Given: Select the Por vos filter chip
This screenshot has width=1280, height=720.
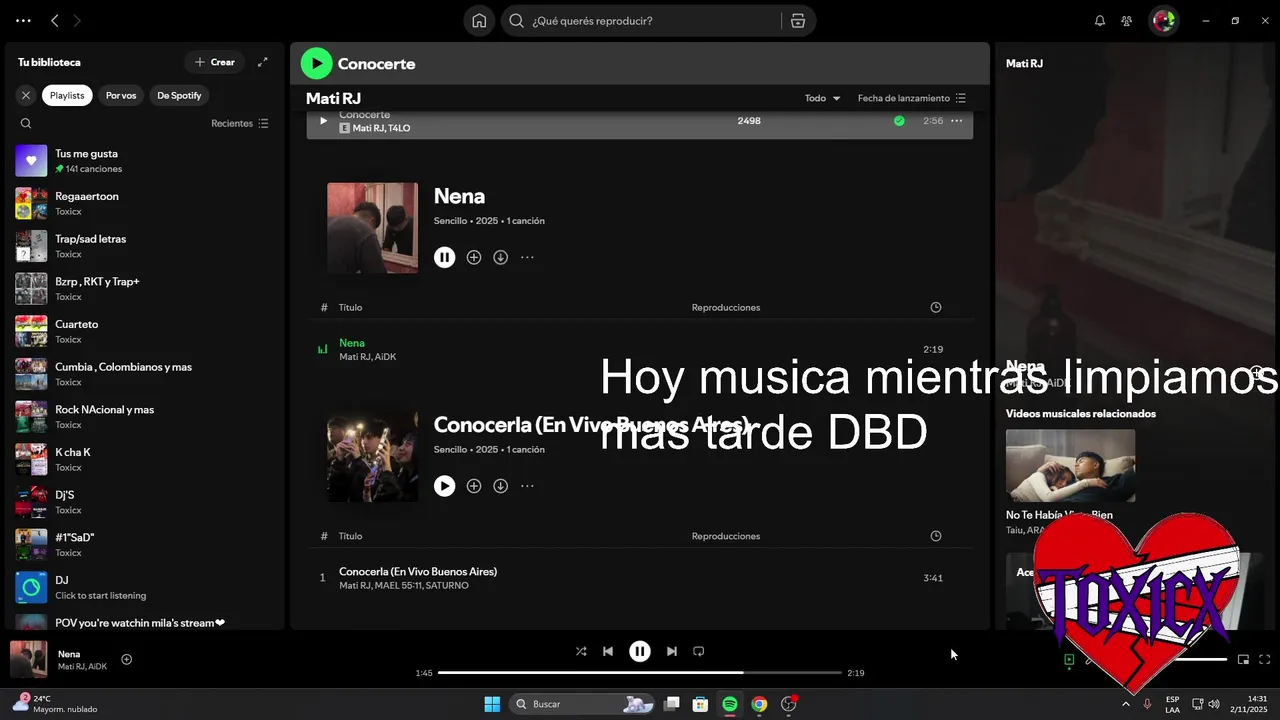Looking at the screenshot, I should 121,95.
